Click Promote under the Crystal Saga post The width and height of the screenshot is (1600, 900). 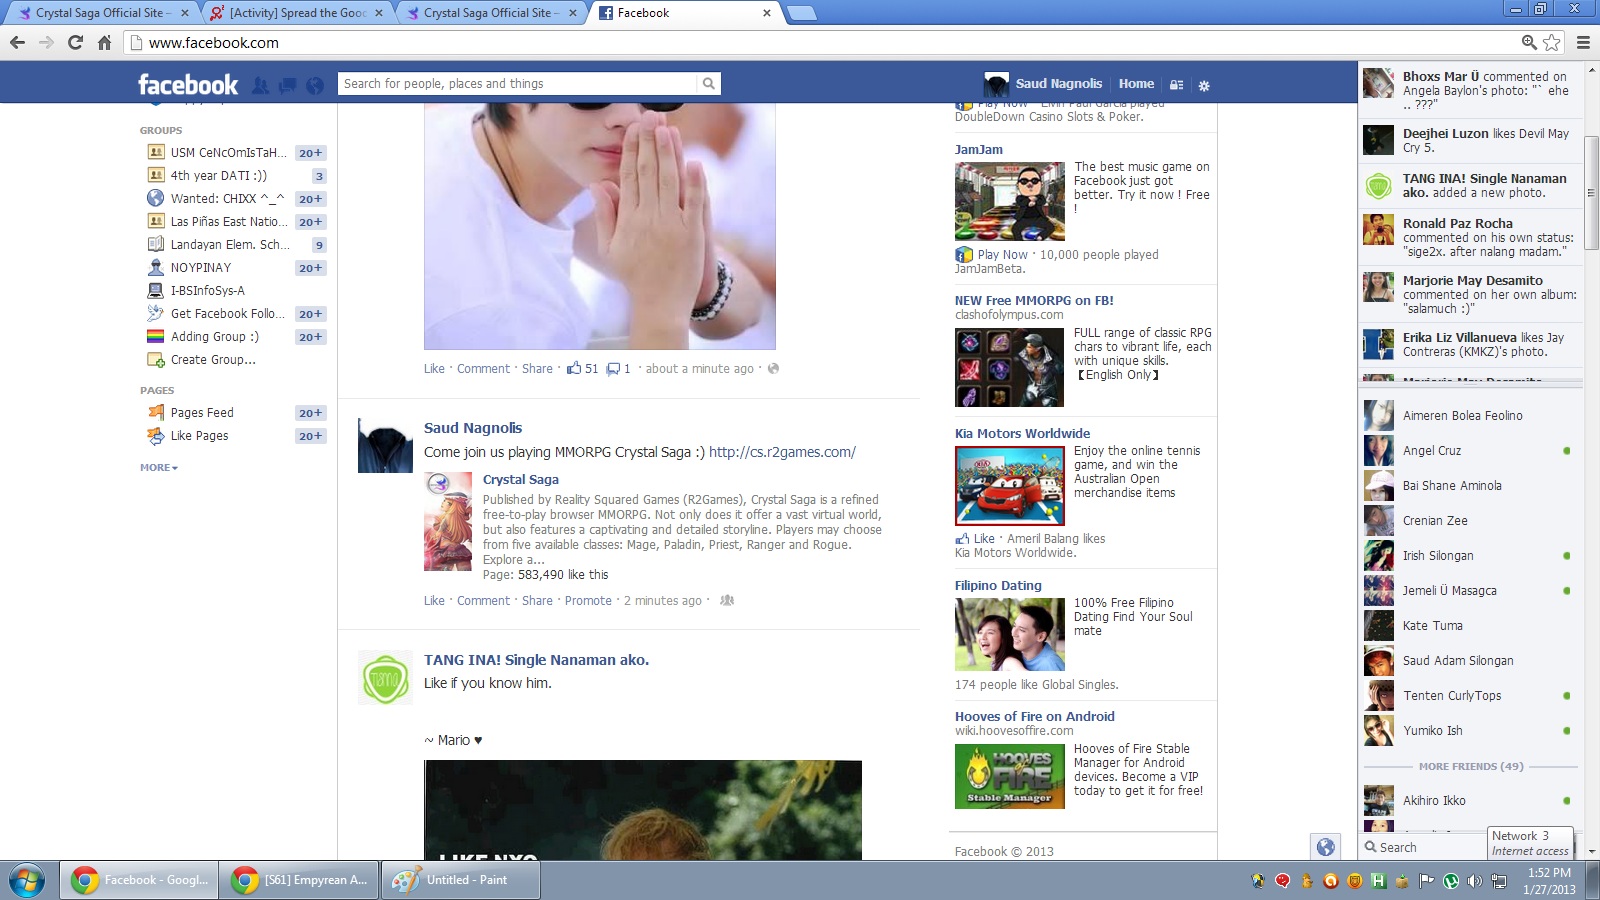coord(588,601)
